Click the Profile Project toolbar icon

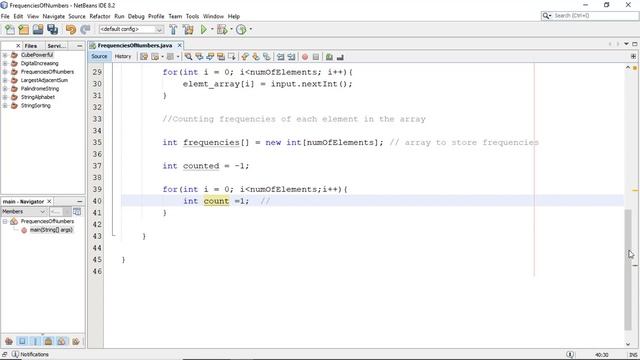[x=242, y=29]
